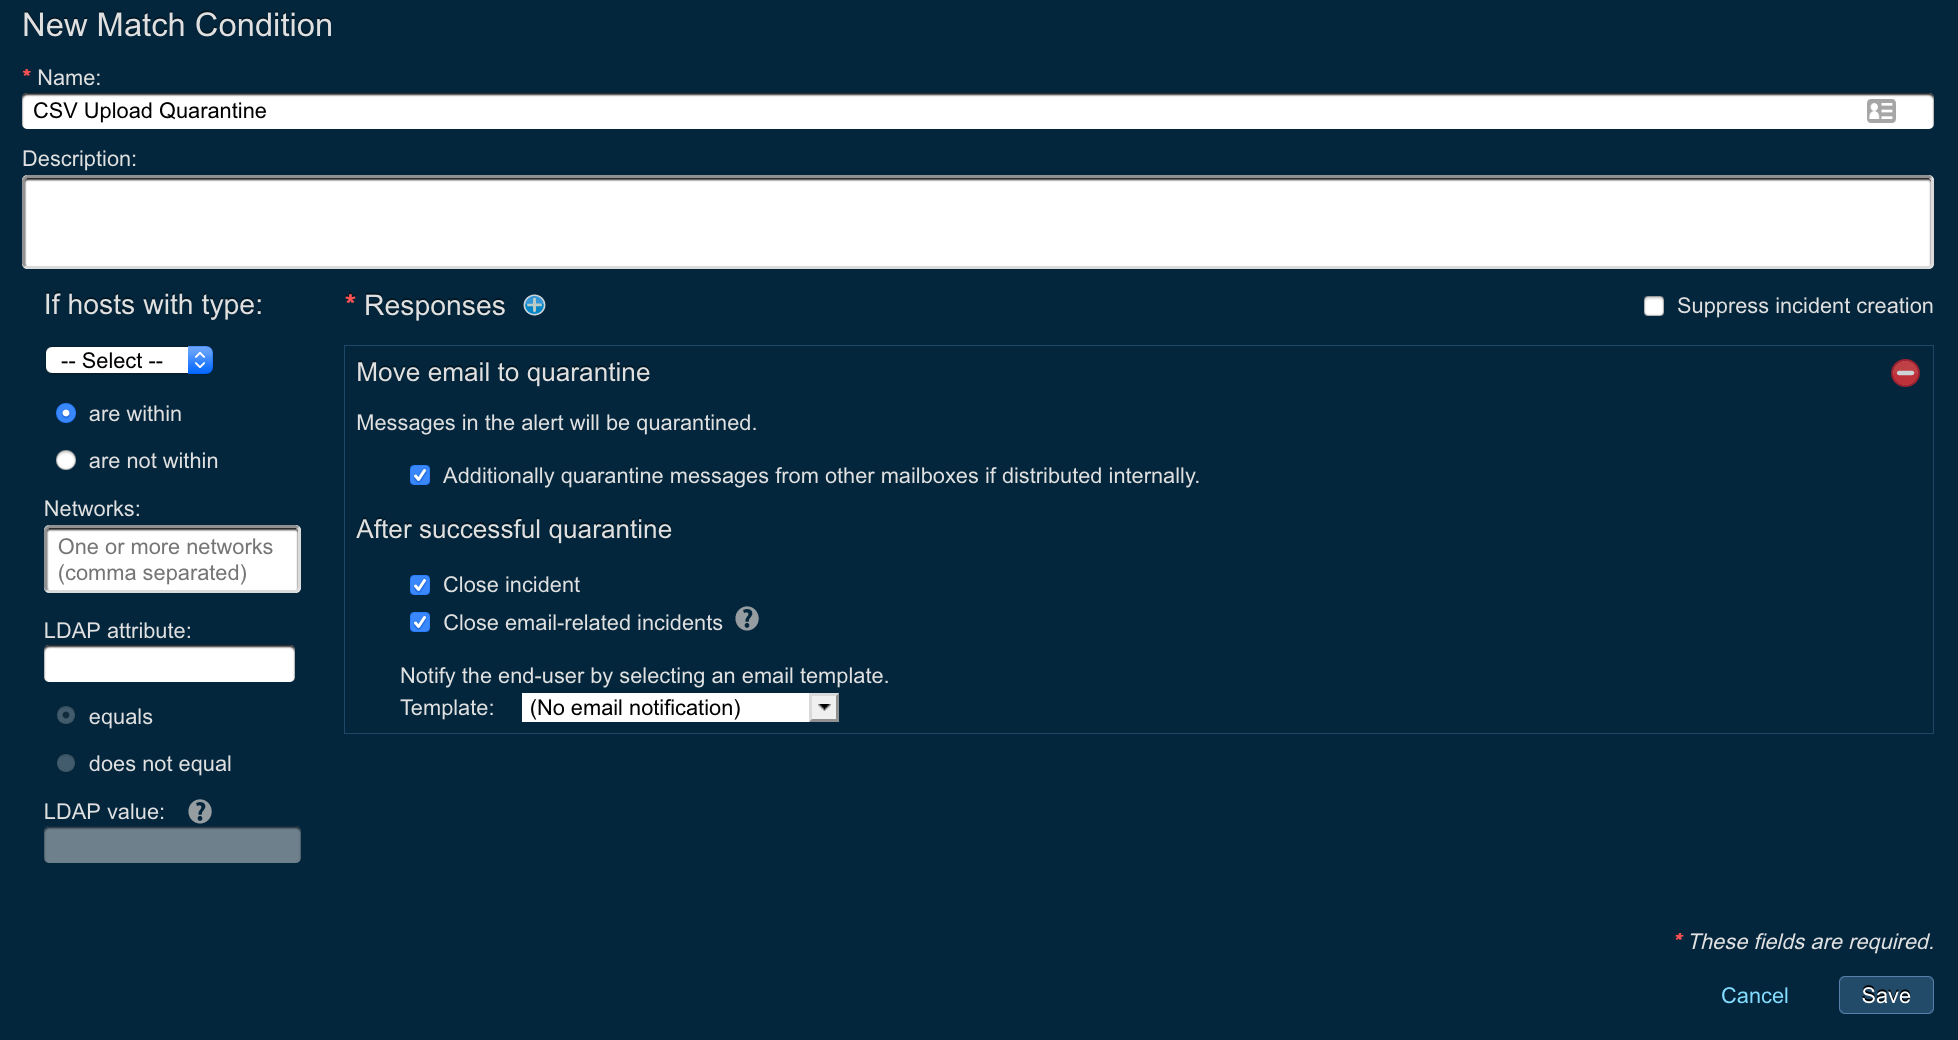Uncheck the Close incident checkbox

tap(420, 585)
